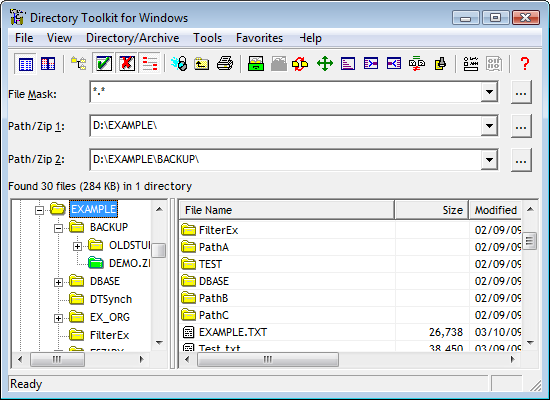550x400 pixels.
Task: Click the file list scroll-up arrow
Action: [x=530, y=209]
